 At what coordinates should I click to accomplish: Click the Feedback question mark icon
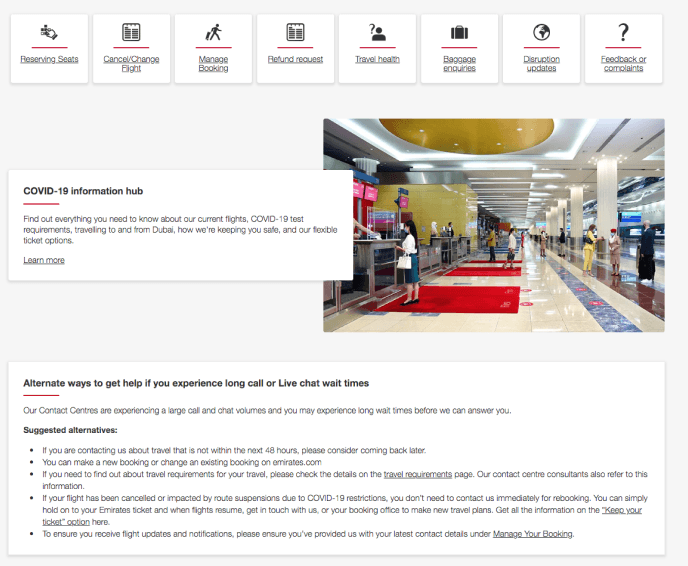624,32
